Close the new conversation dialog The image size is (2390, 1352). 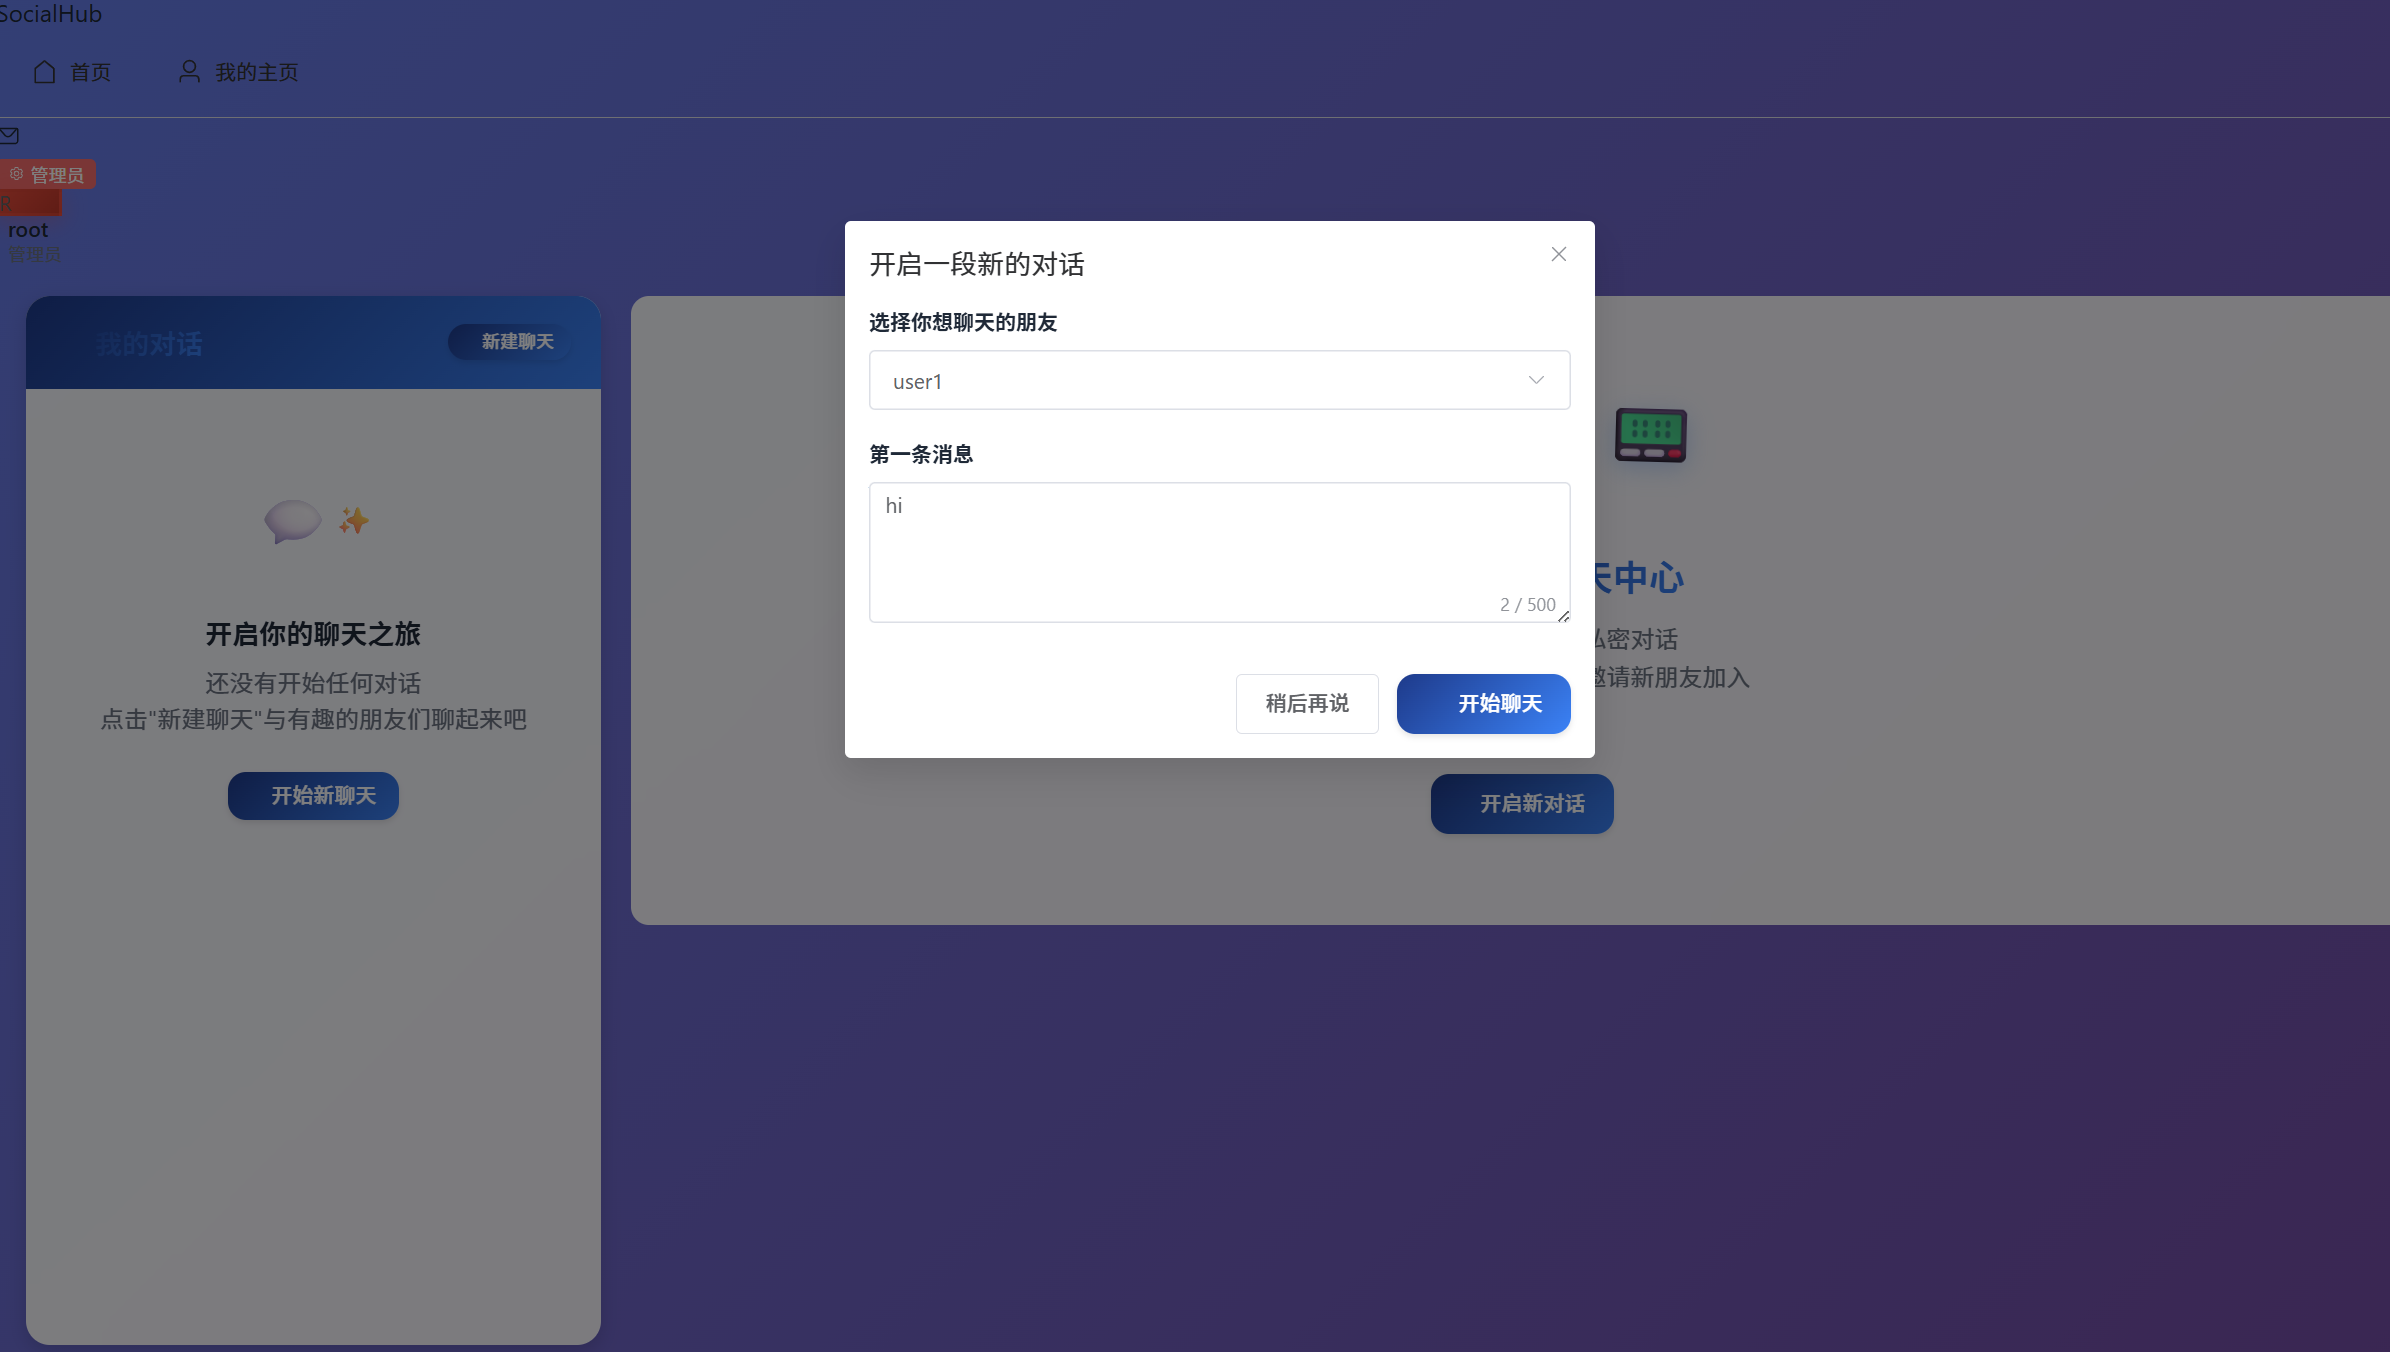[1558, 254]
